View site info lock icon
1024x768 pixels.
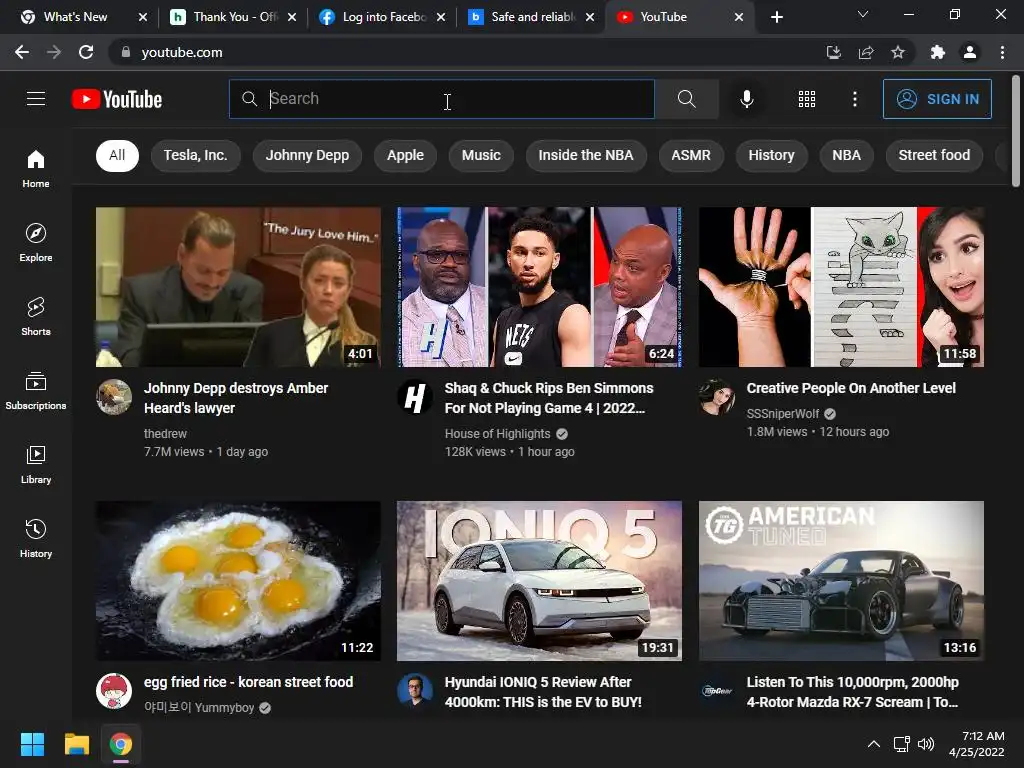tap(126, 52)
